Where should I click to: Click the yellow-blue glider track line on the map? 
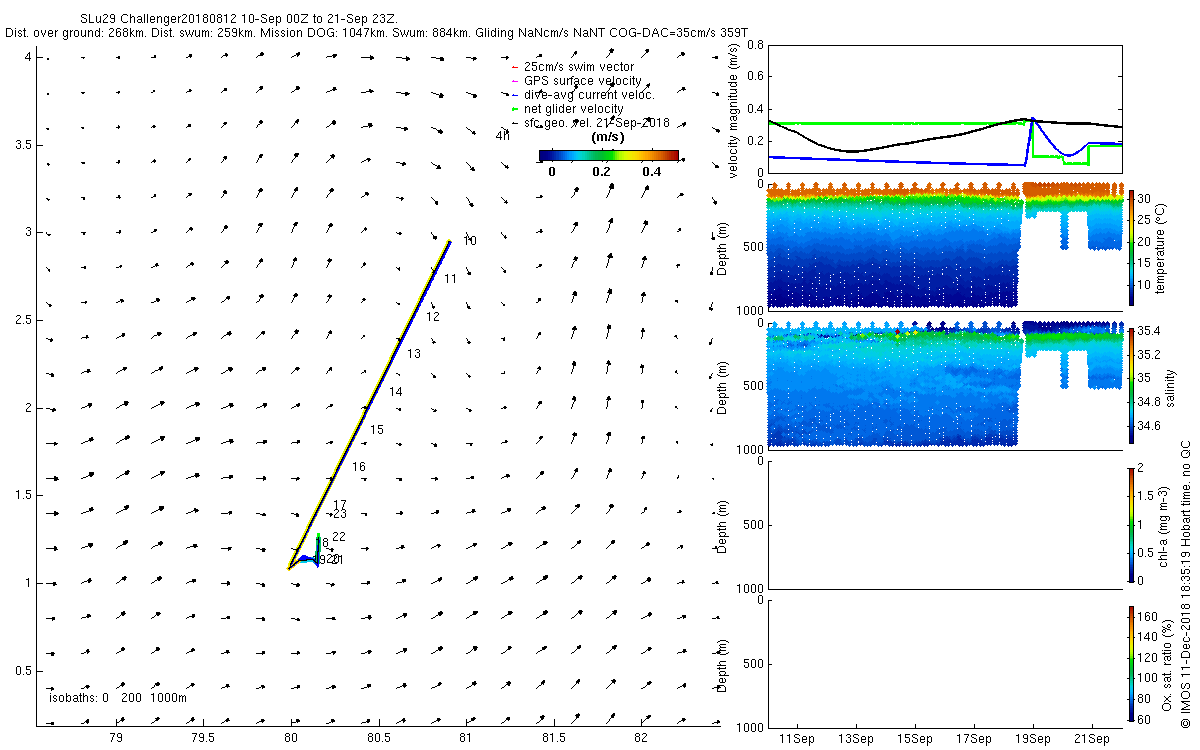coord(369,405)
